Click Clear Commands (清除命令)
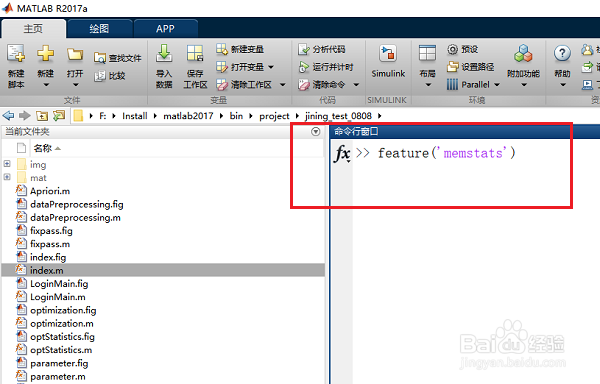The image size is (600, 384). point(321,85)
